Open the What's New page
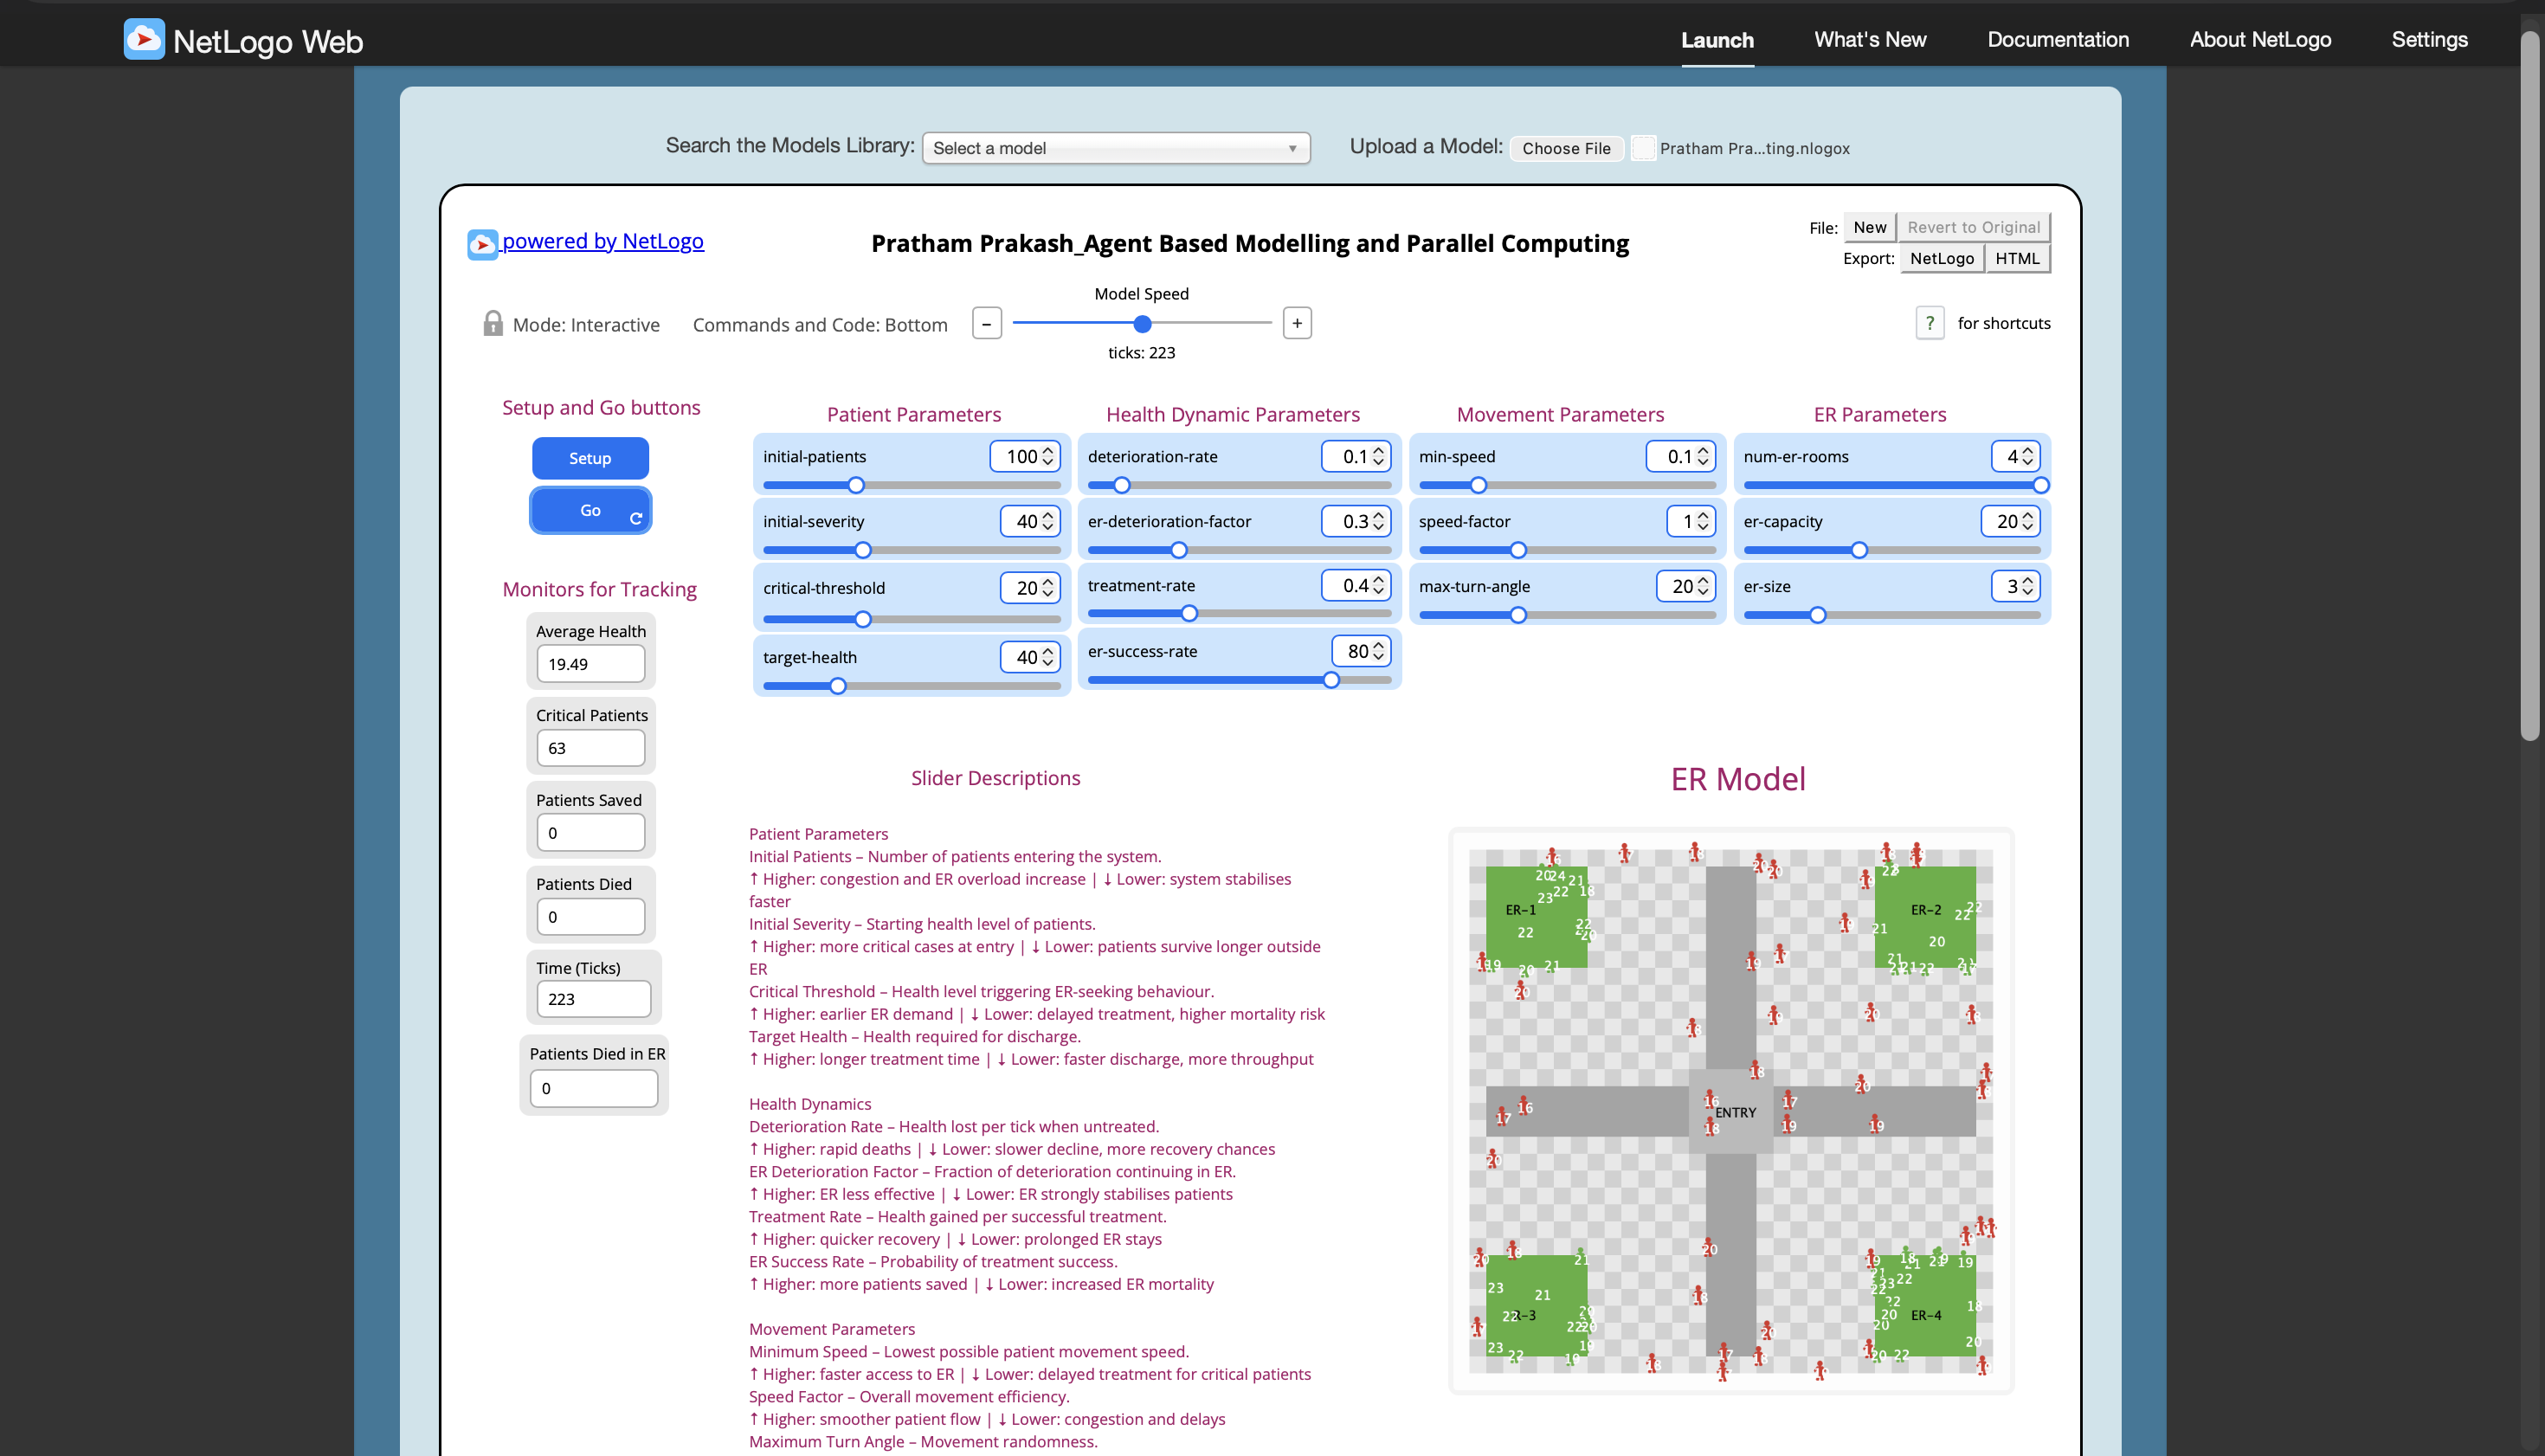2545x1456 pixels. pyautogui.click(x=1869, y=40)
